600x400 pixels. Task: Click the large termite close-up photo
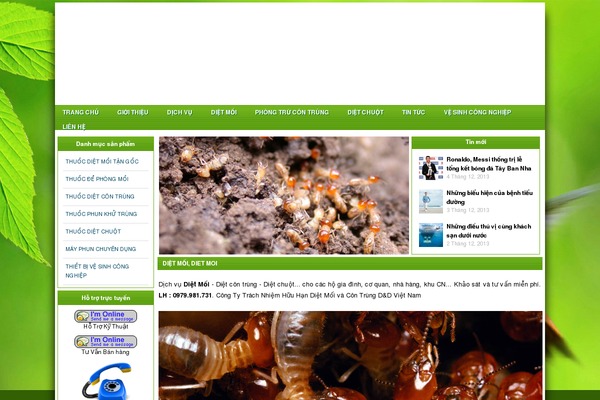(x=350, y=356)
